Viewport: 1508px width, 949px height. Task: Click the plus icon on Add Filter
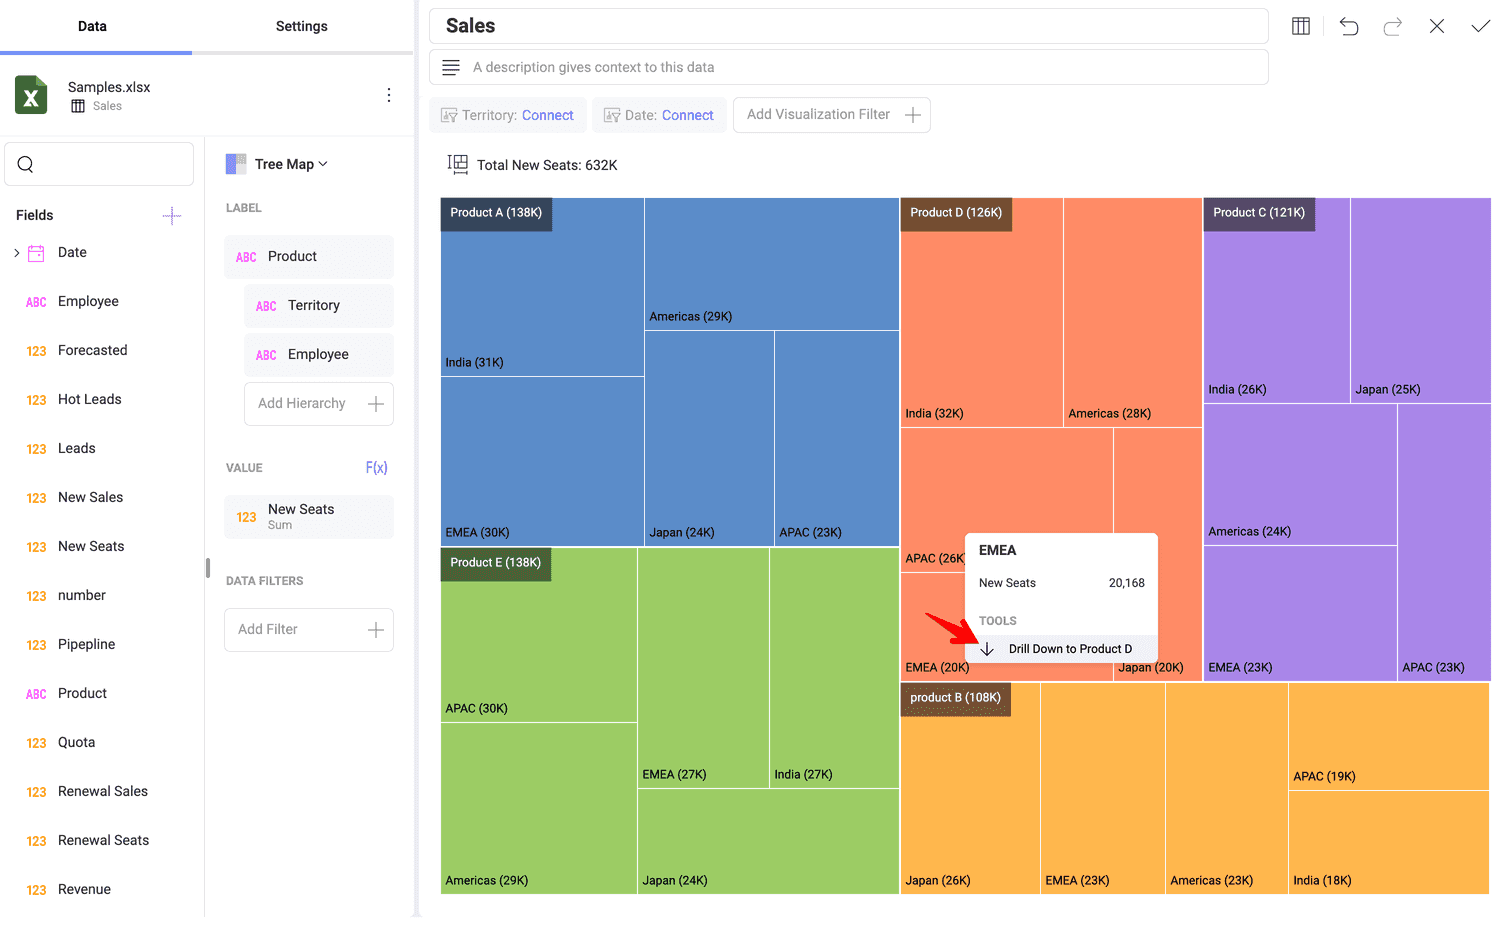coord(376,630)
